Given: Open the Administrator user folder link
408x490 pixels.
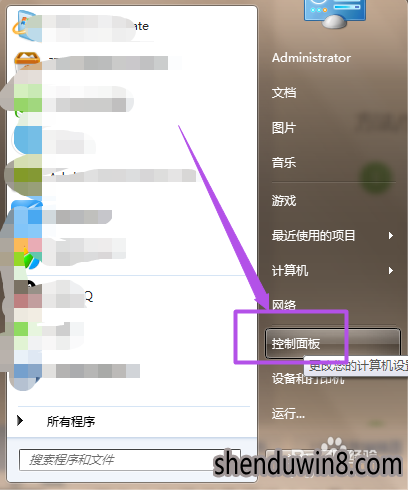Looking at the screenshot, I should [x=311, y=58].
